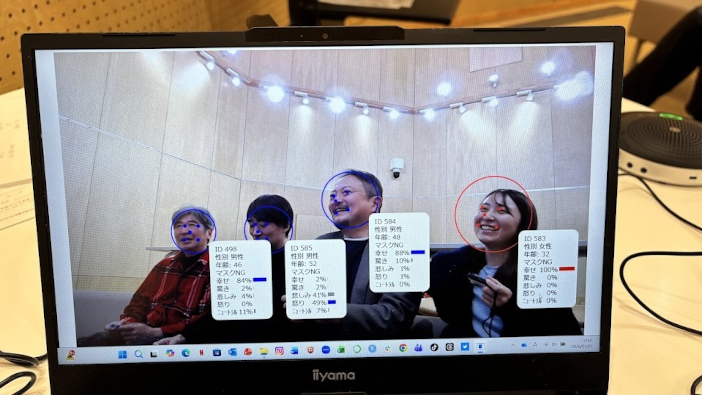Show hidden tray icons chevron

coord(513,346)
